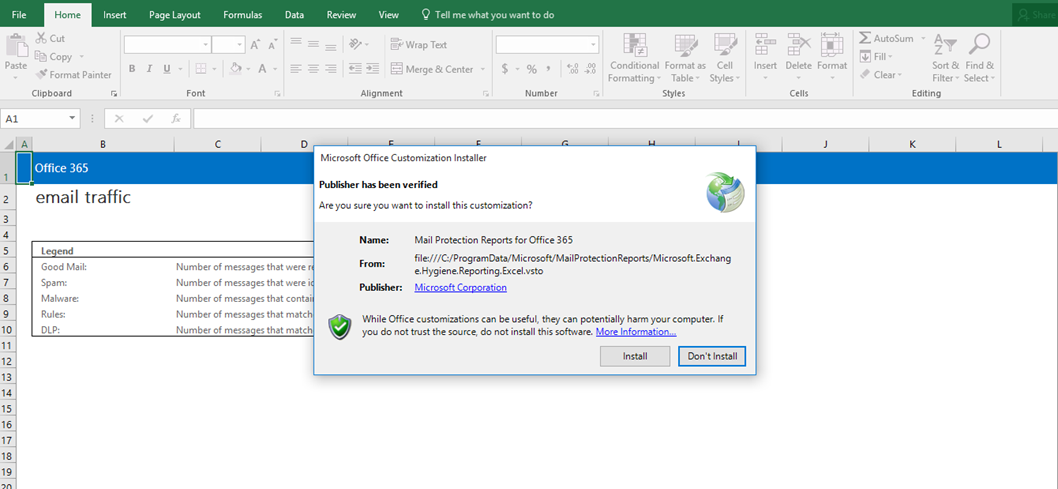Viewport: 1058px width, 489px height.
Task: Click the Delete cells icon
Action: [798, 58]
